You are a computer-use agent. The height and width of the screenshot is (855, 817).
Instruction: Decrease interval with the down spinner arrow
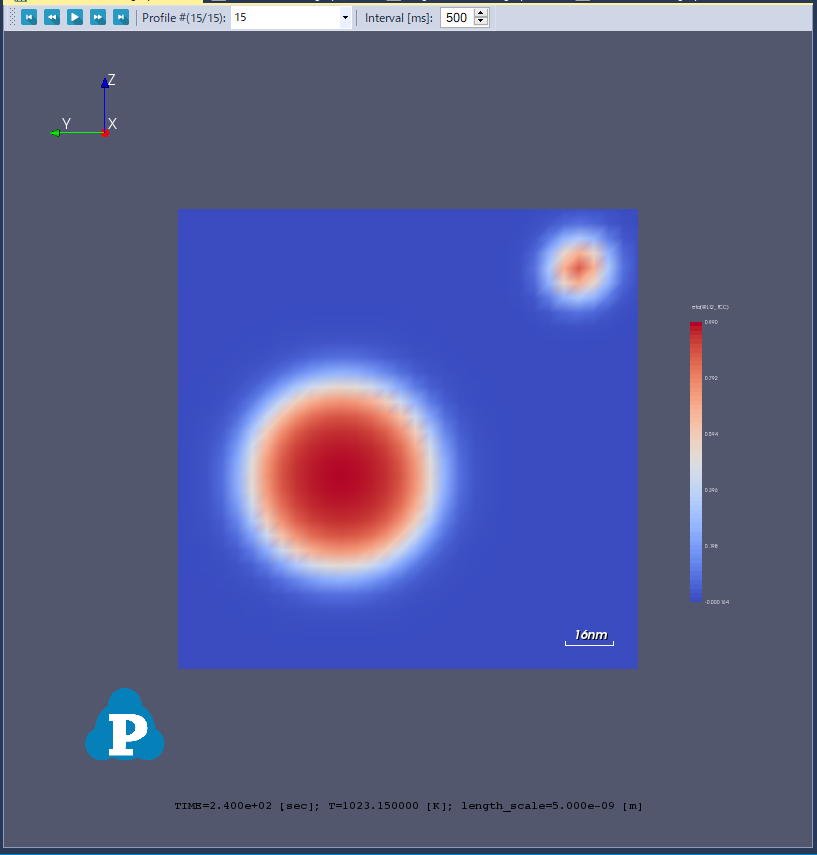pyautogui.click(x=481, y=22)
